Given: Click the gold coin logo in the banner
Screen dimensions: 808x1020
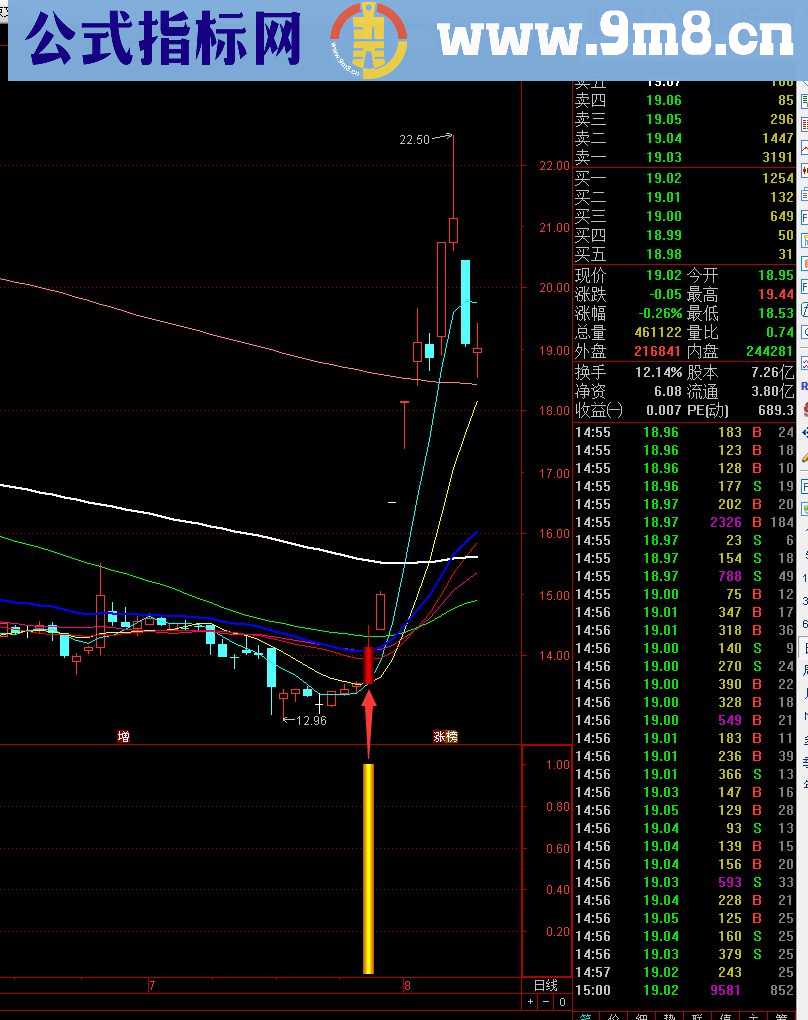Looking at the screenshot, I should (368, 40).
